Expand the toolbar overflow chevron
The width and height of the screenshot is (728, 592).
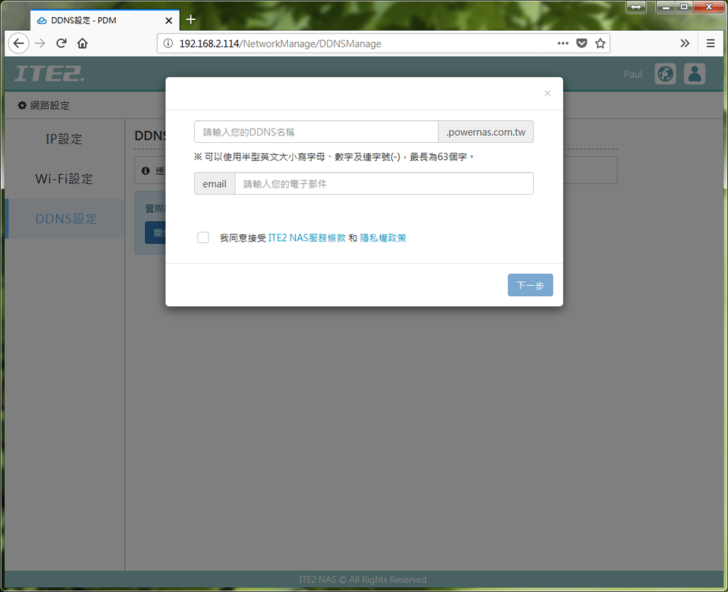click(685, 43)
